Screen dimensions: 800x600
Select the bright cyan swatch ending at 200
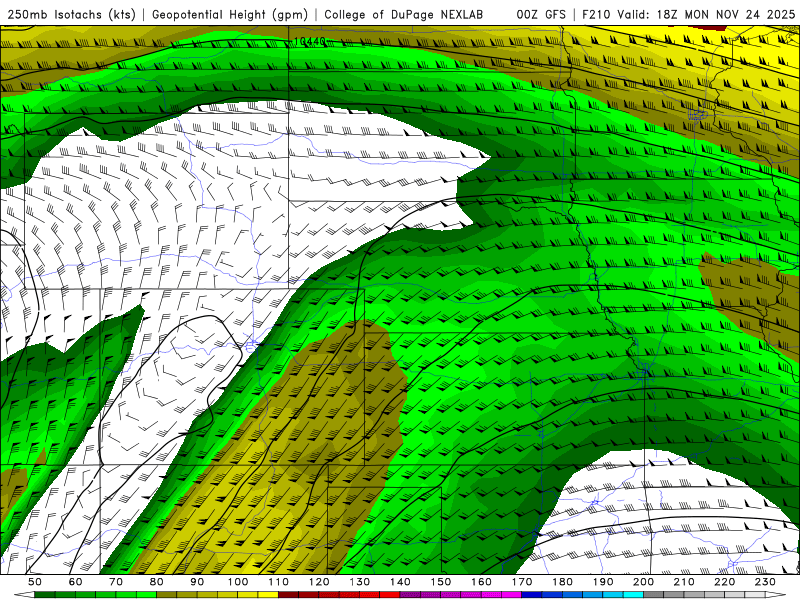click(x=634, y=595)
